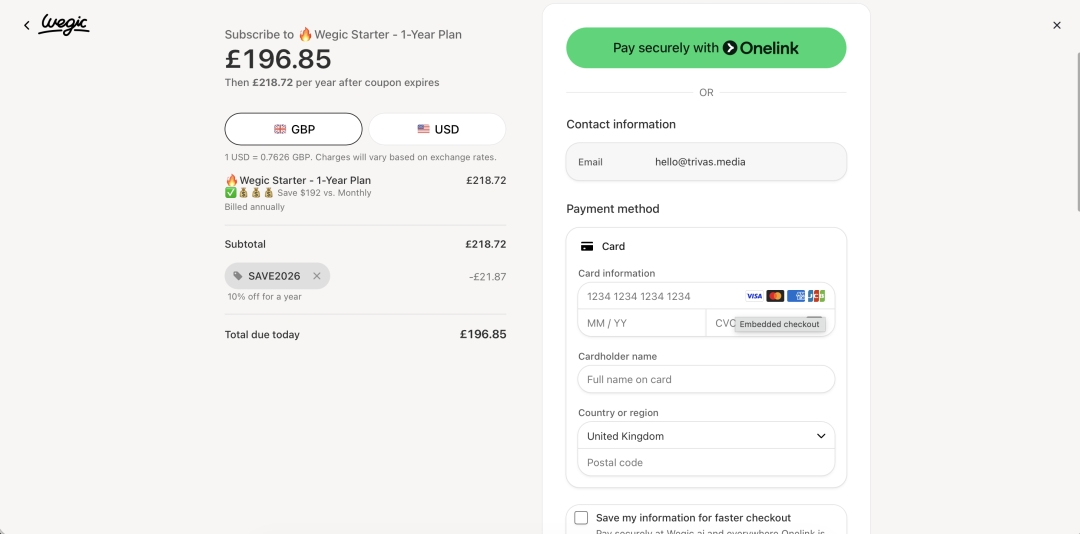Click the Wegic logo

click(x=65, y=24)
